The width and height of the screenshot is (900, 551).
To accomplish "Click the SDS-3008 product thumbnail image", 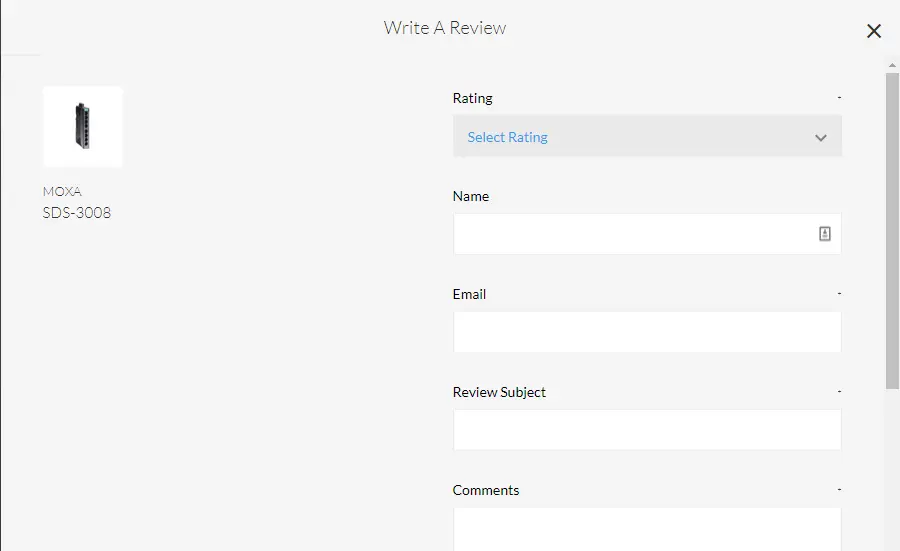I will tap(83, 126).
